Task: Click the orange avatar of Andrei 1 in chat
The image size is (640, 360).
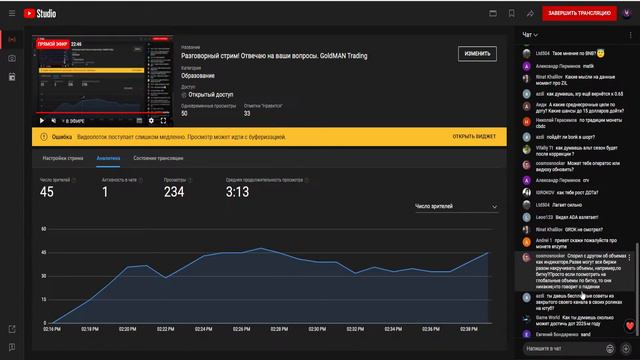Action: pos(527,242)
